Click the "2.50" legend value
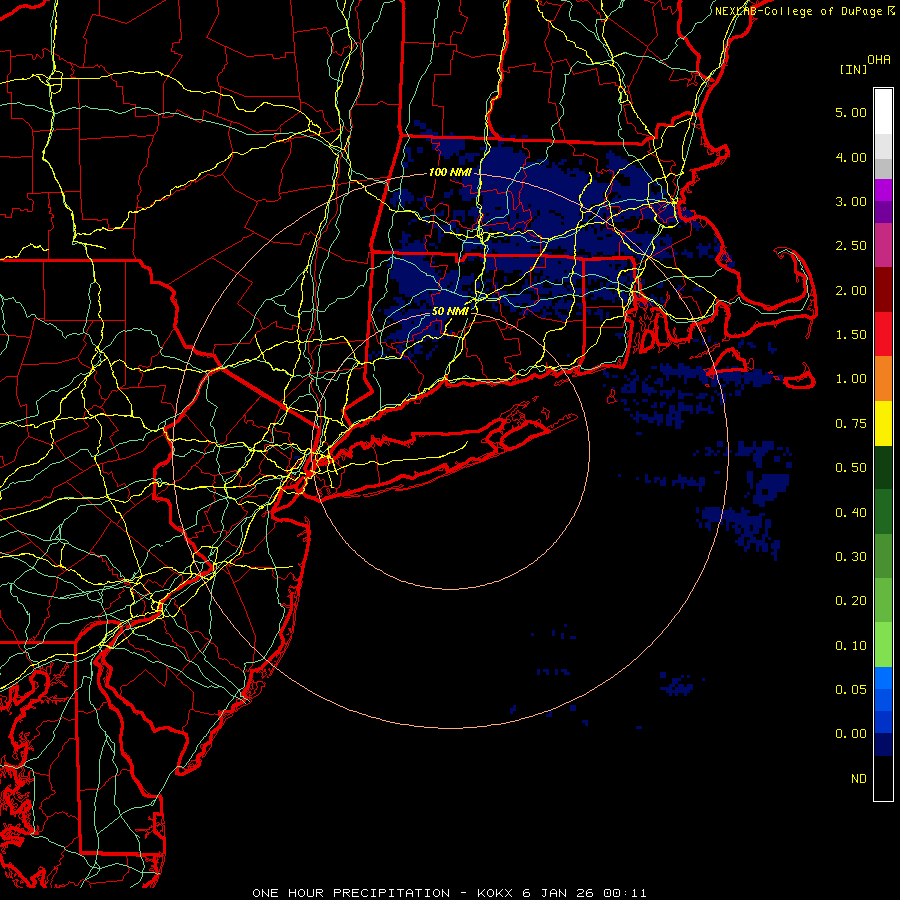The height and width of the screenshot is (900, 900). tap(851, 245)
